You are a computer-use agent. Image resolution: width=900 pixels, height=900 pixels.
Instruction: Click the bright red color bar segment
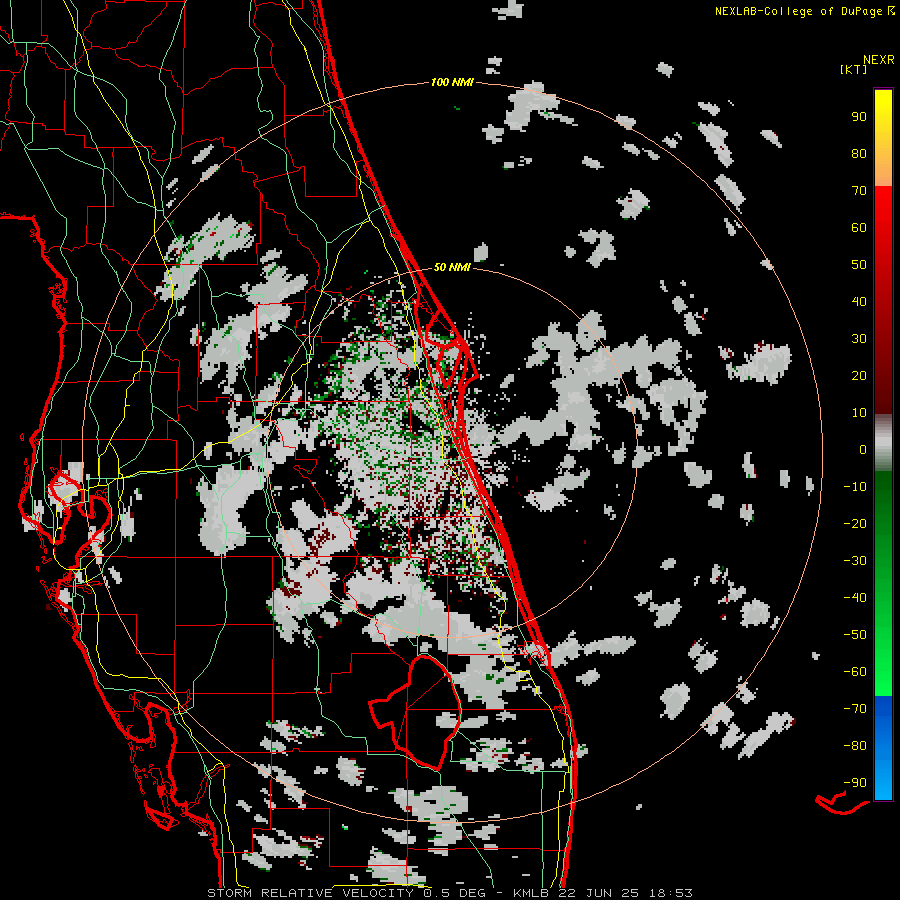883,210
